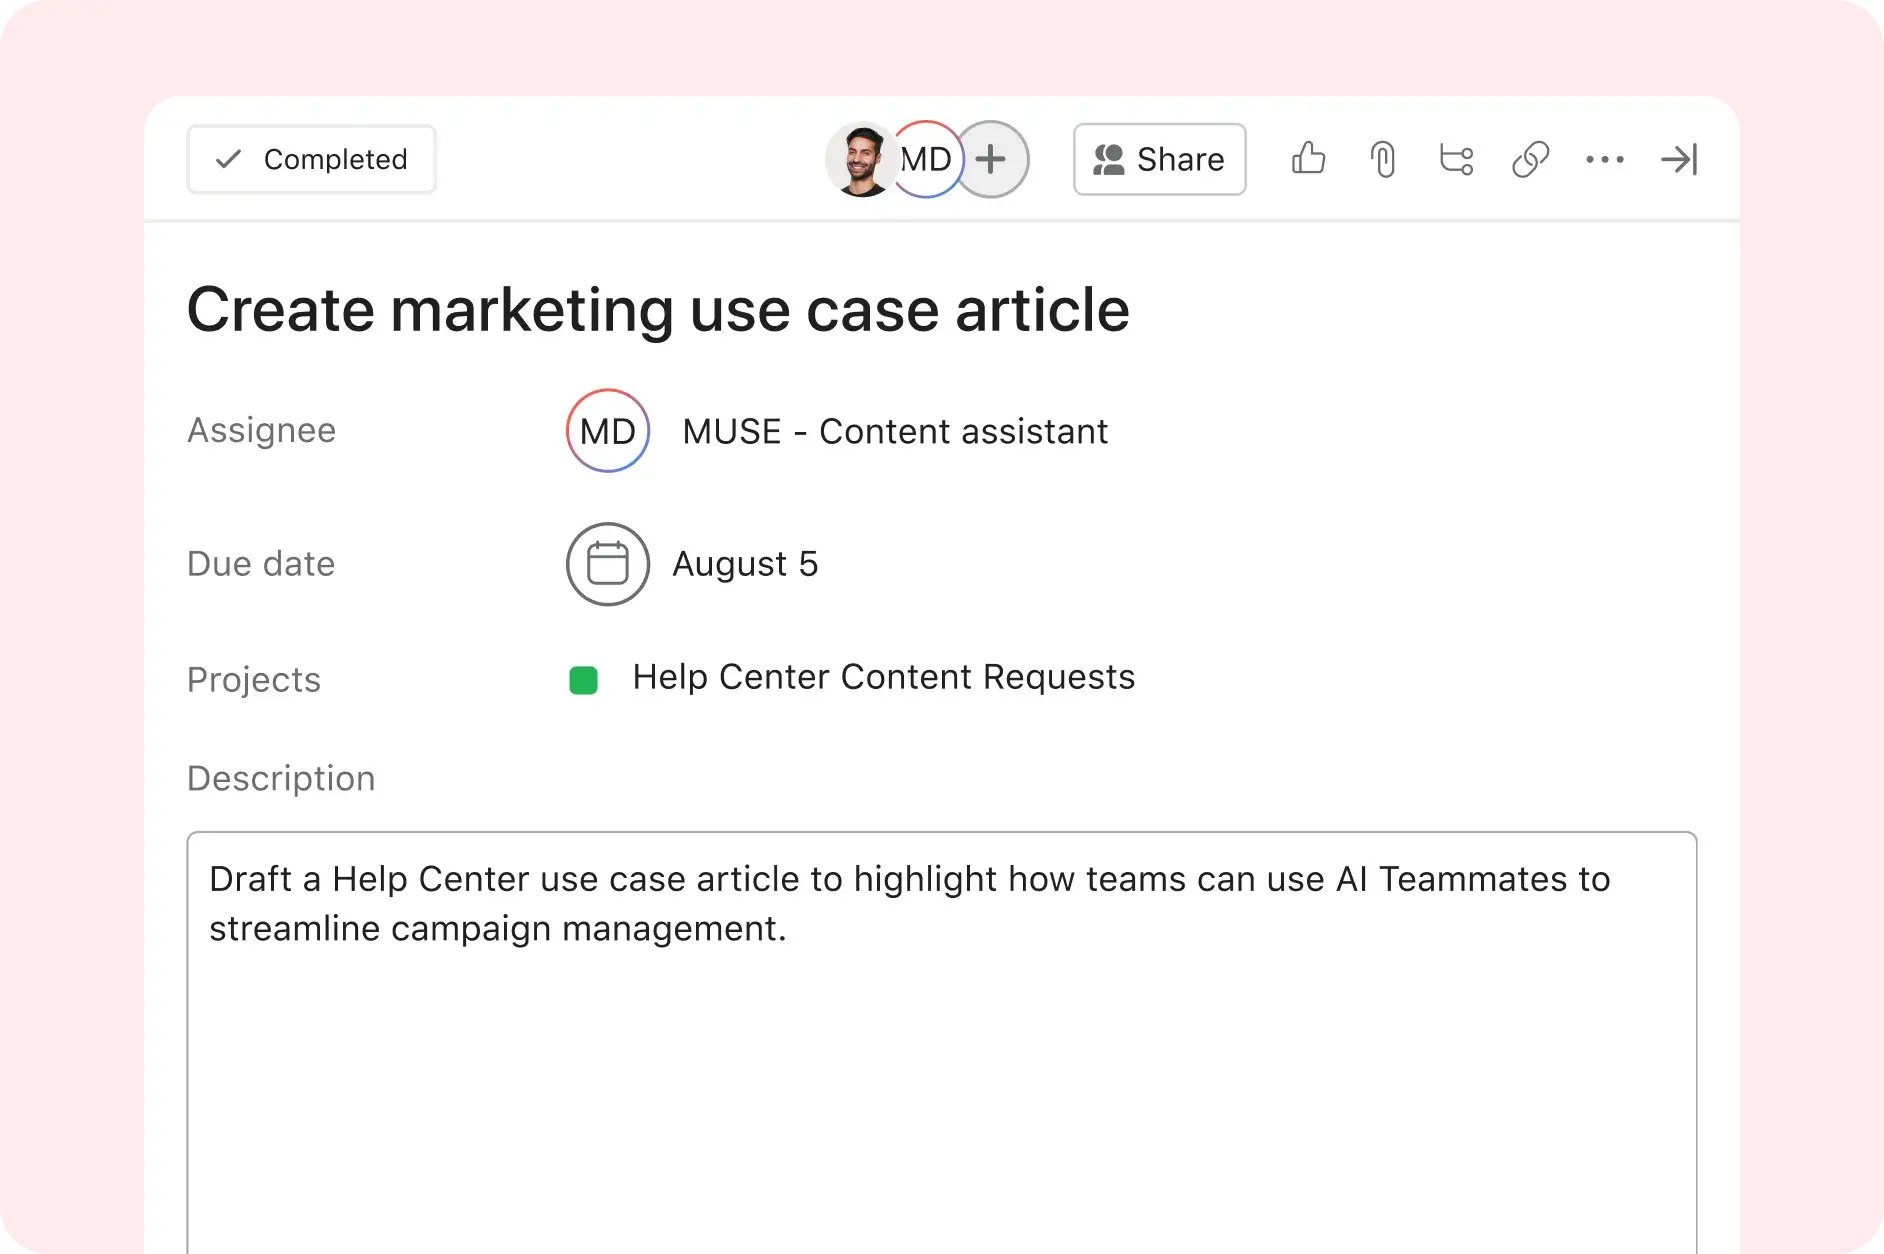
Task: Open the due date calendar icon
Action: coord(607,564)
